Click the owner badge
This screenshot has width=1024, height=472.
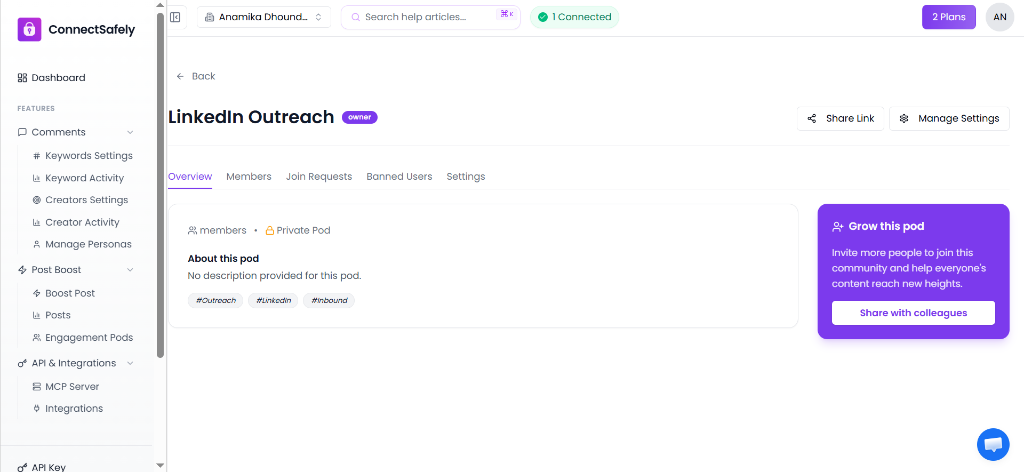tap(360, 118)
